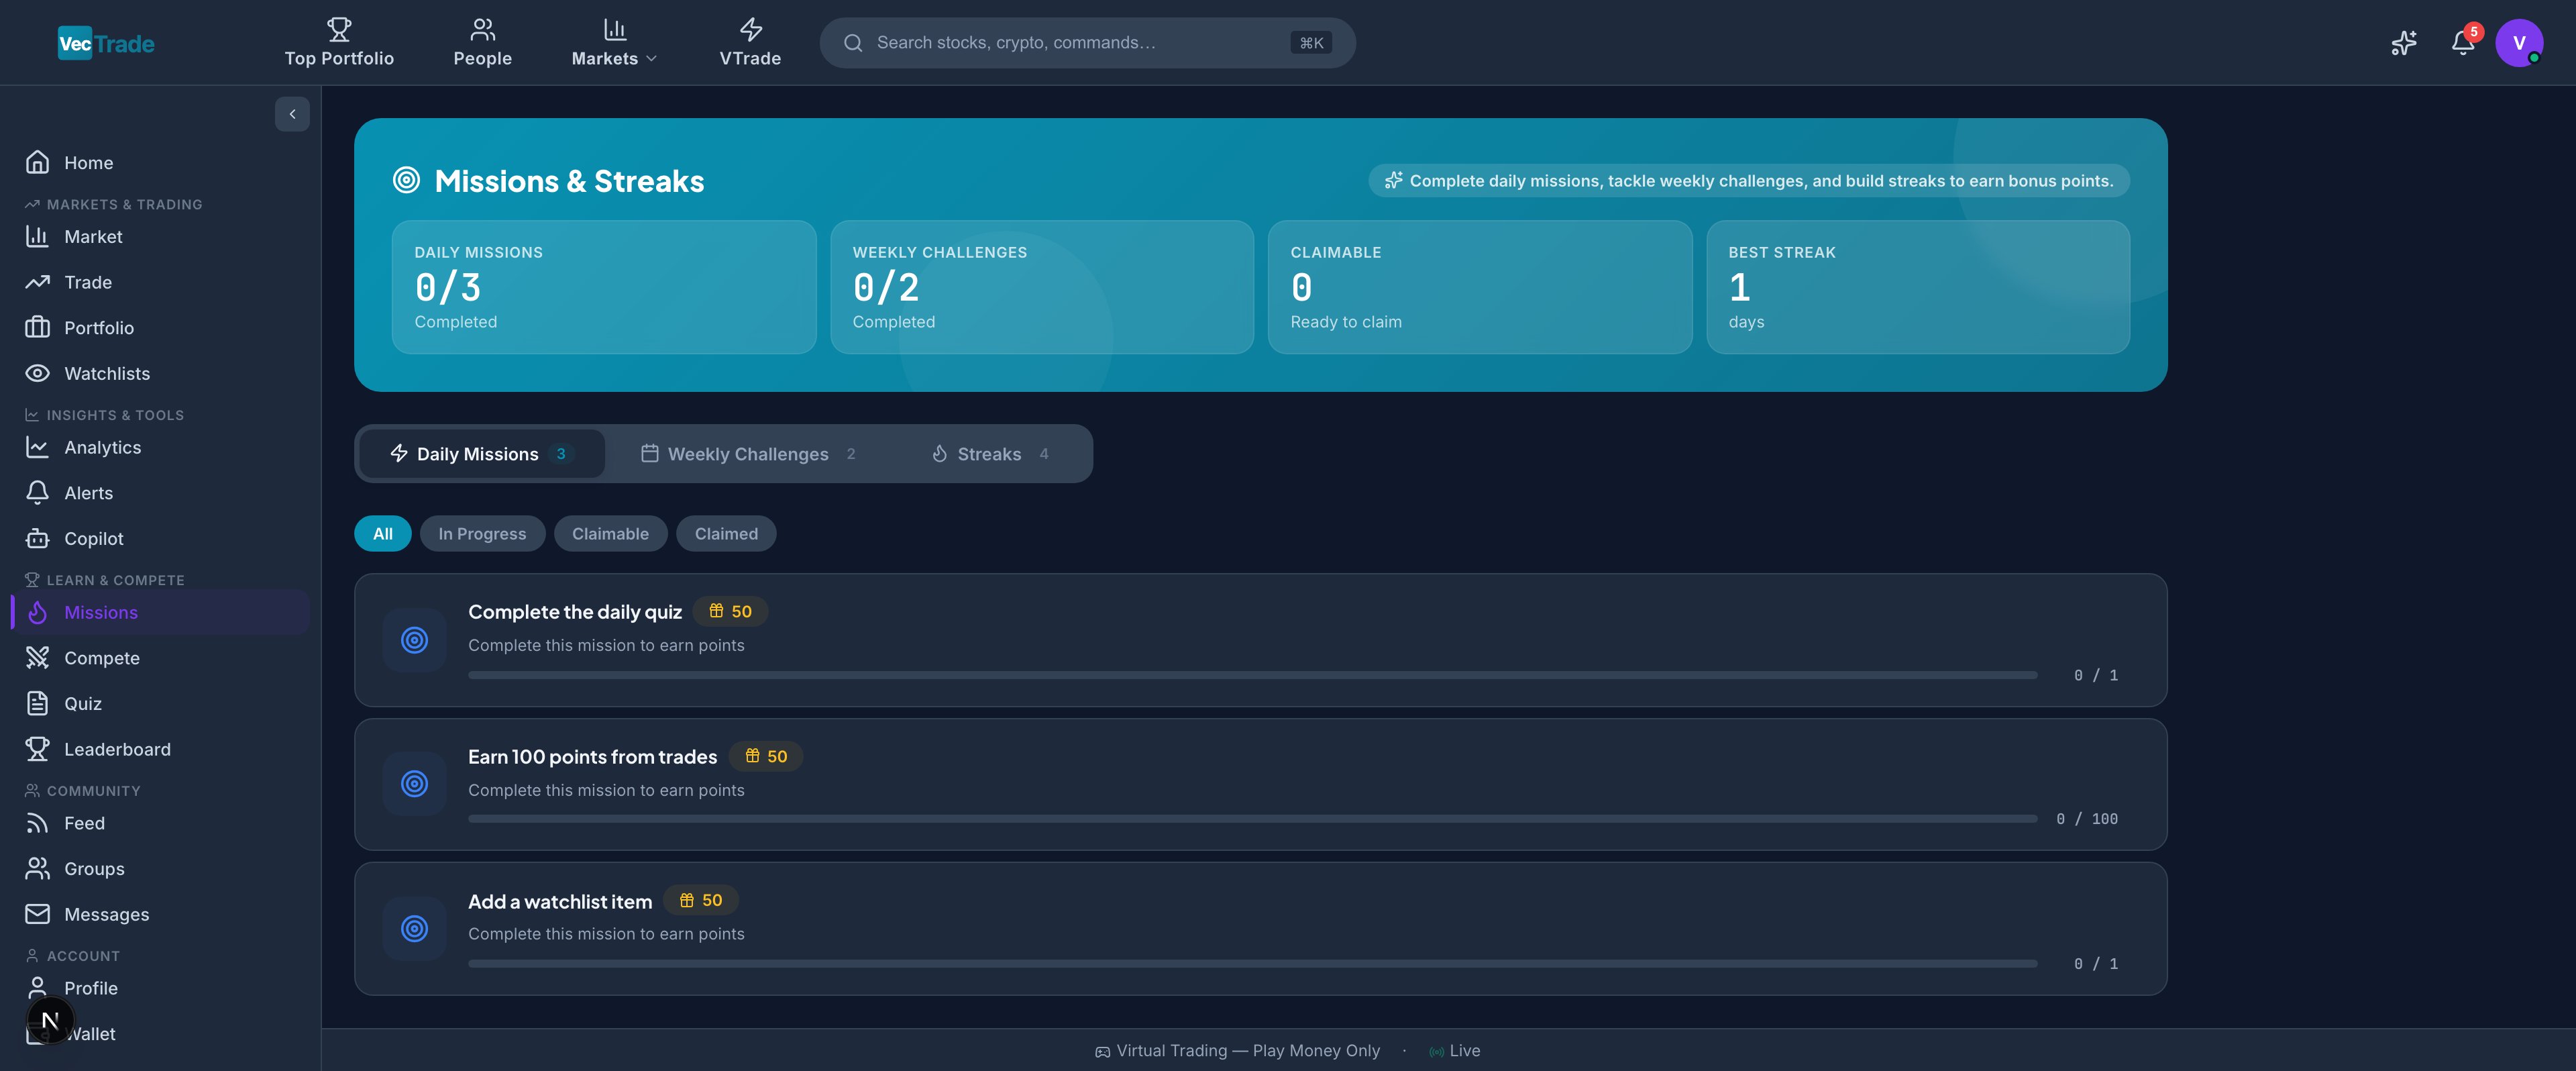Screen dimensions: 2576x1071
Task: Expand the Markets dropdown in top bar
Action: (614, 43)
